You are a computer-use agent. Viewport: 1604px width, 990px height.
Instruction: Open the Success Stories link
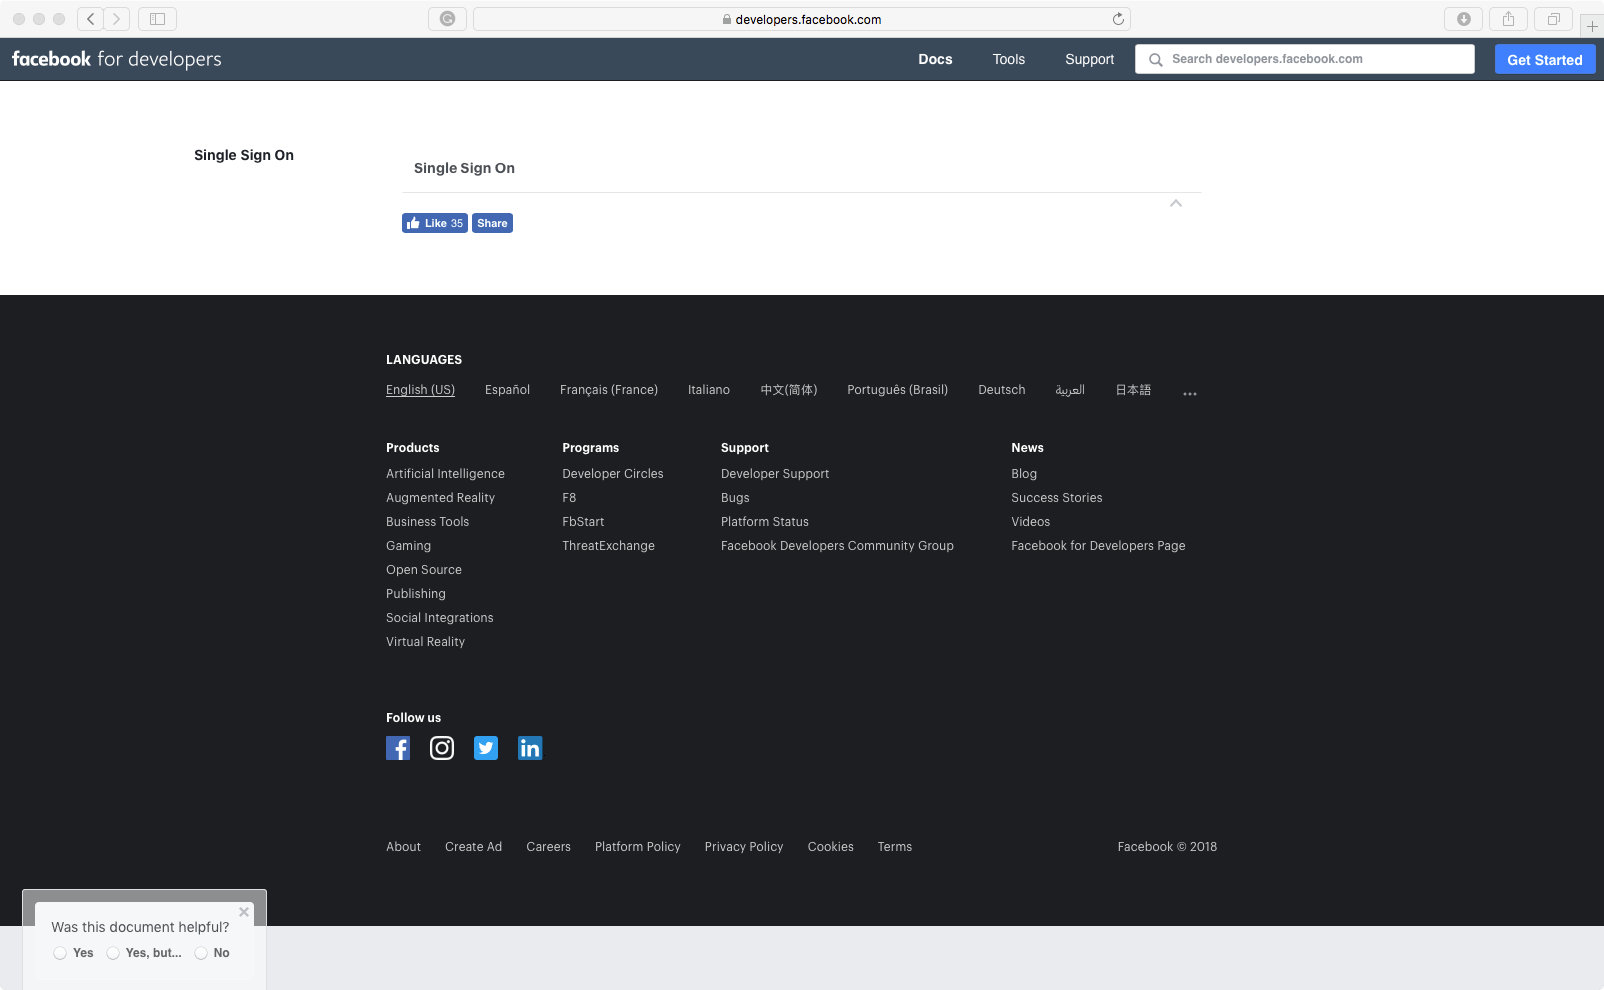1057,498
